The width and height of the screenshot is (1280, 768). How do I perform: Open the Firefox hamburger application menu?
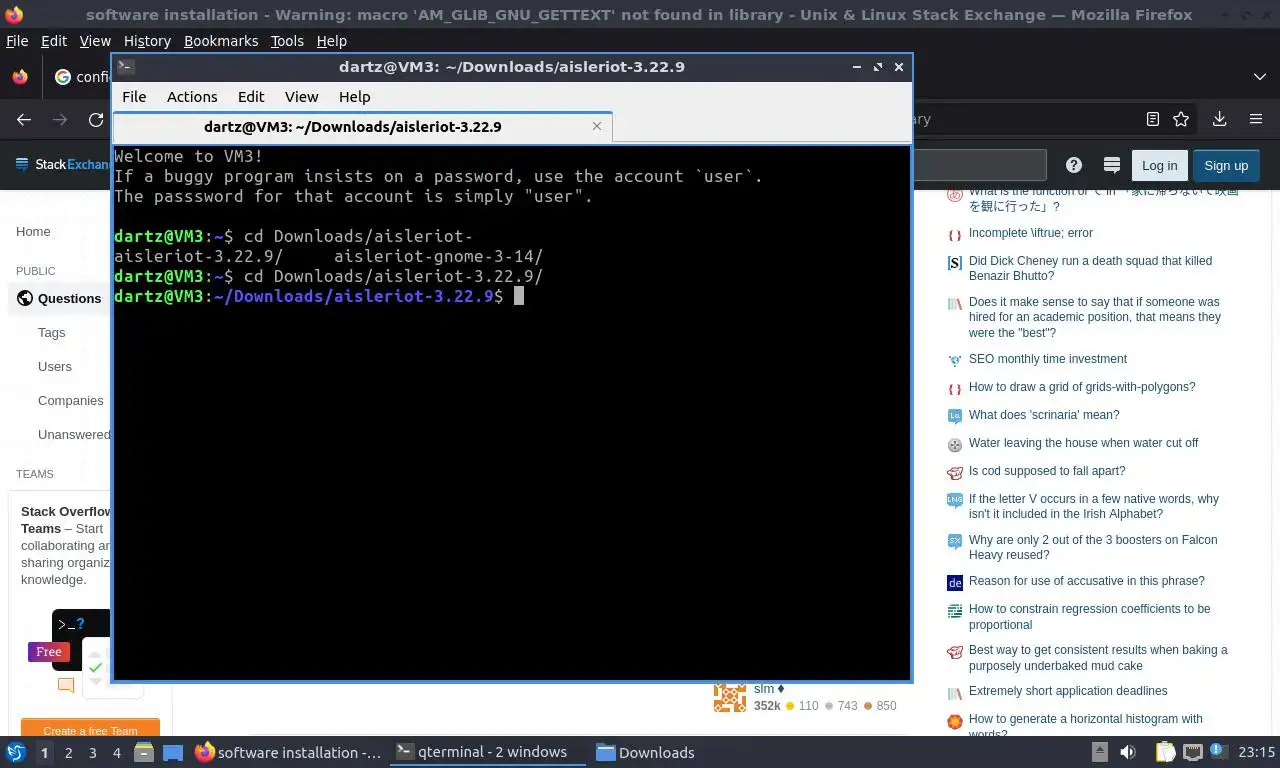point(1256,119)
